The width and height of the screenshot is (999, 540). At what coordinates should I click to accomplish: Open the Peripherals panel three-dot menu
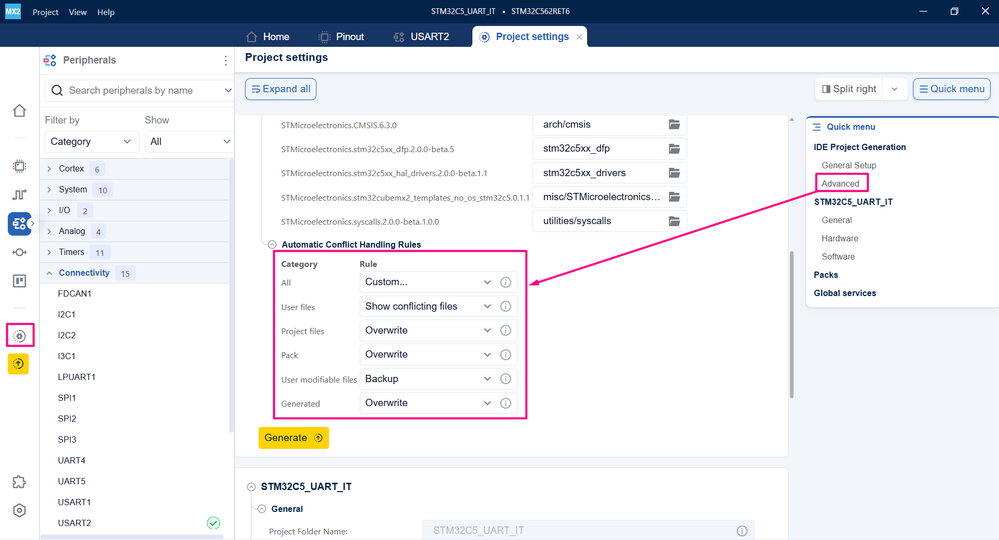[226, 60]
